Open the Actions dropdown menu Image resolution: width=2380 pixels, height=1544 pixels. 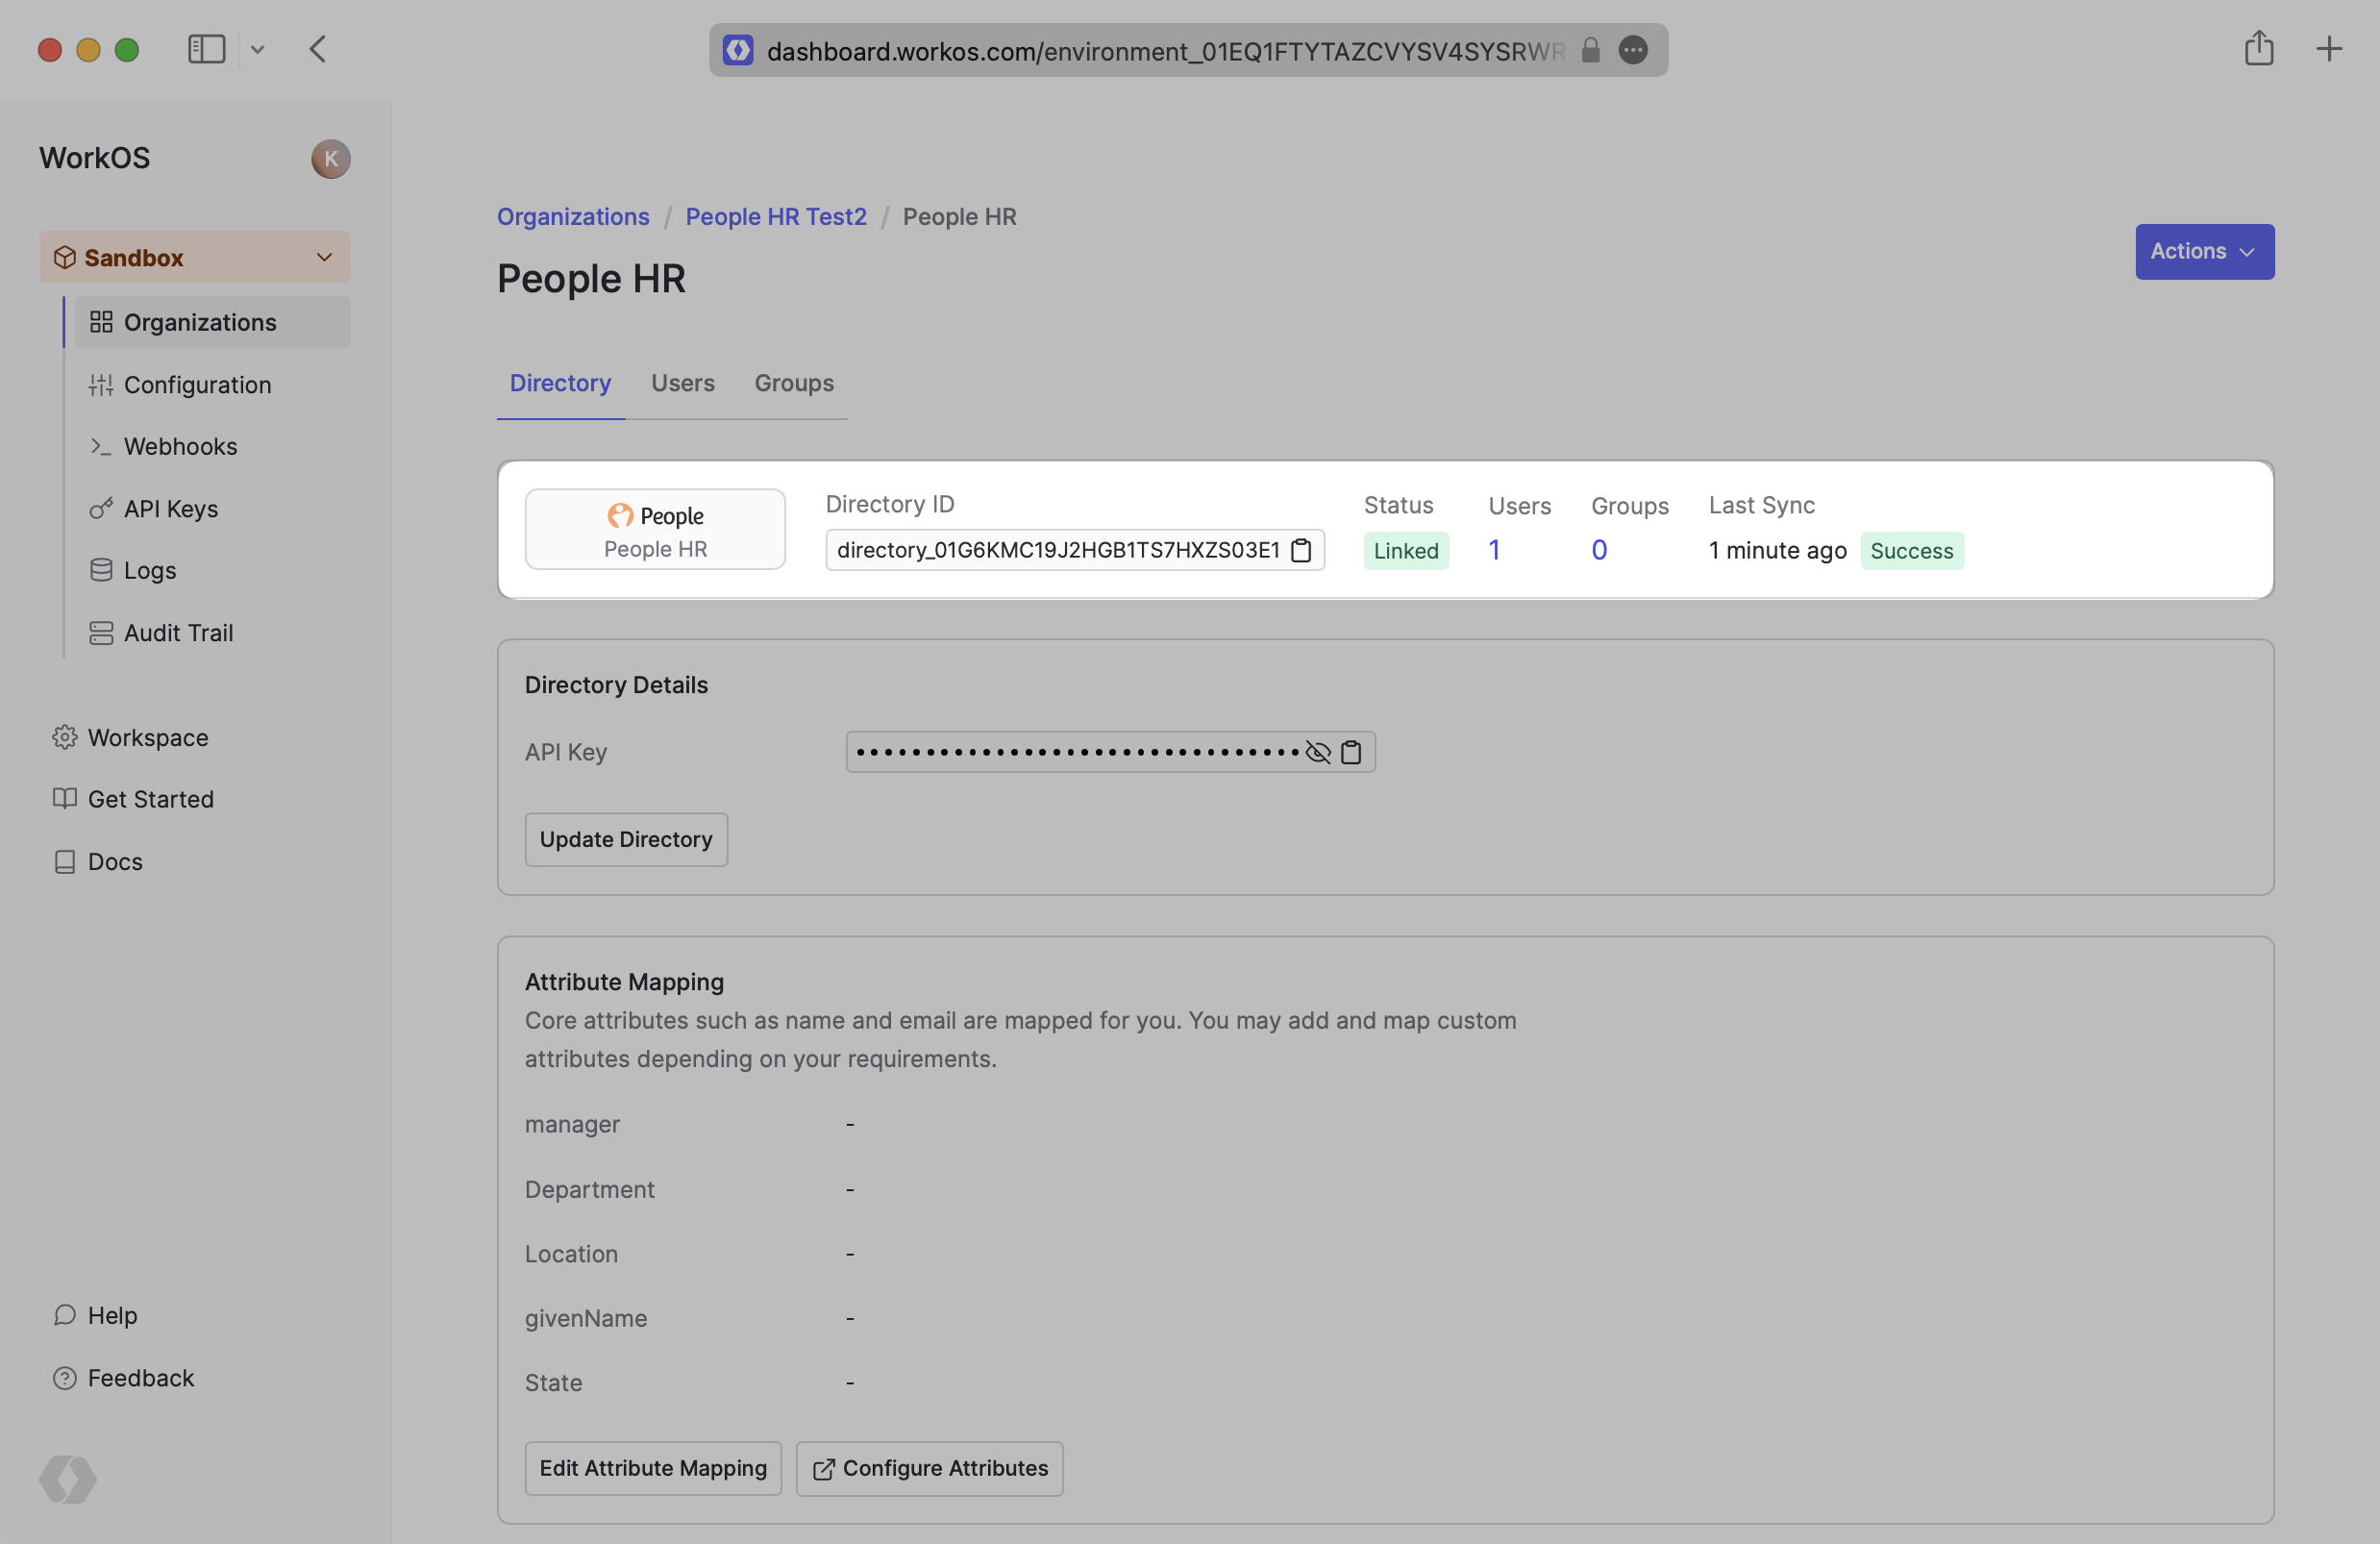2204,252
